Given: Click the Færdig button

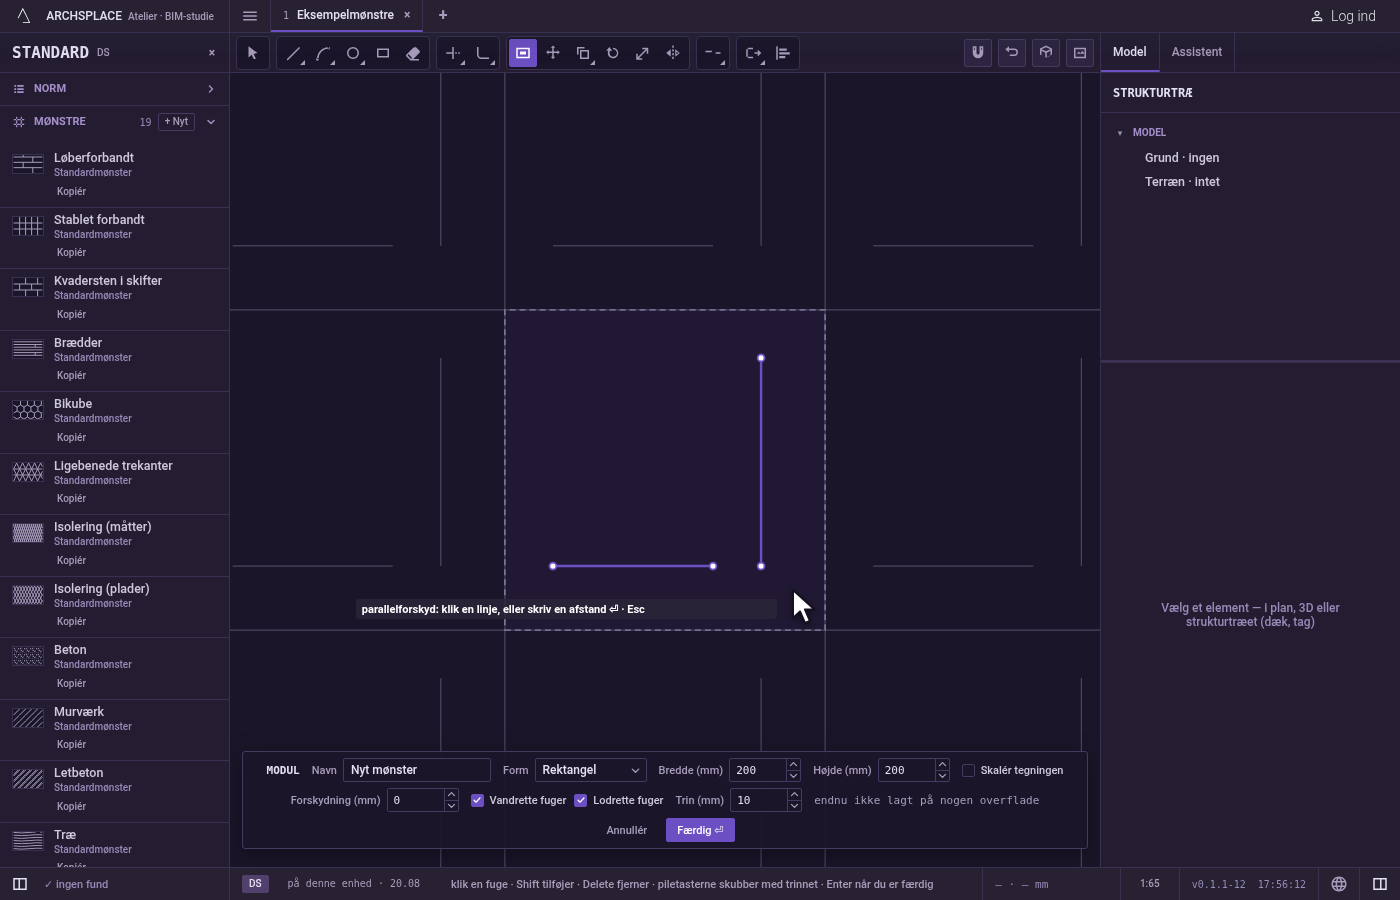Looking at the screenshot, I should [x=700, y=830].
